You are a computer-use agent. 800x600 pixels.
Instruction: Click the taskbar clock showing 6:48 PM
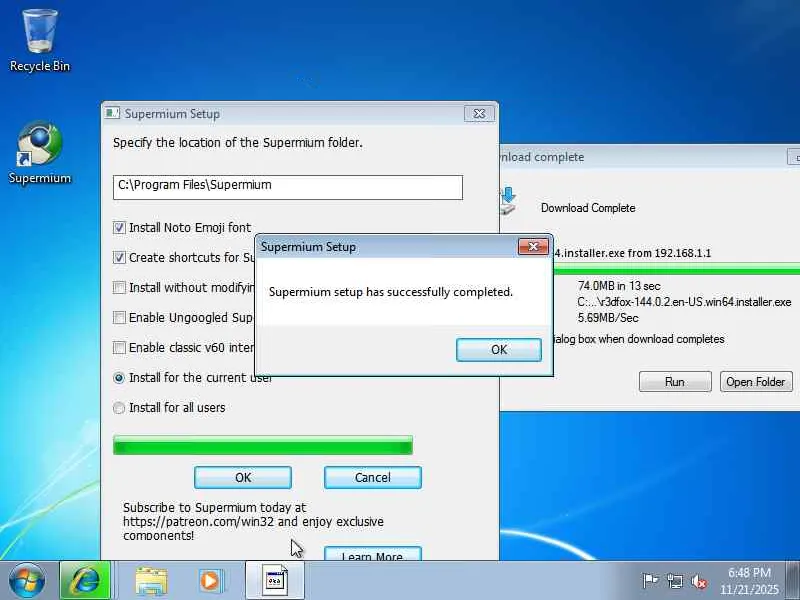(x=749, y=581)
